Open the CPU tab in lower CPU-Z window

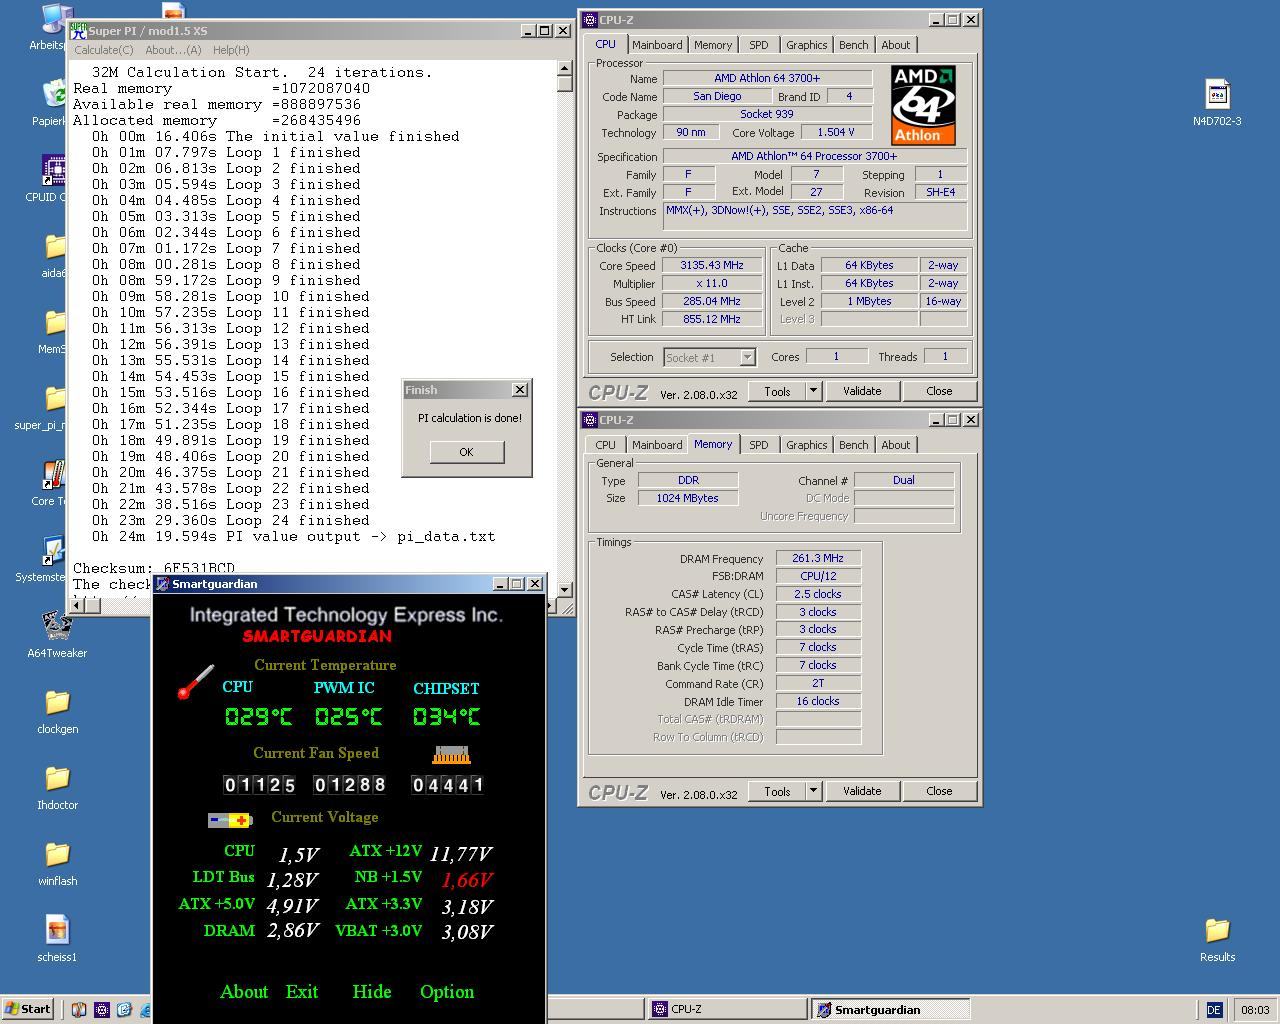605,445
